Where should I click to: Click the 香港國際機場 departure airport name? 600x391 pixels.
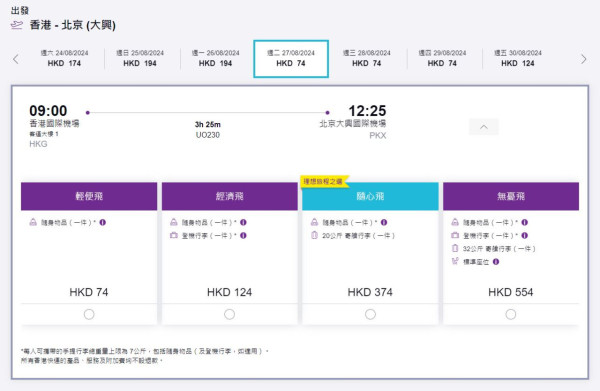[54, 123]
